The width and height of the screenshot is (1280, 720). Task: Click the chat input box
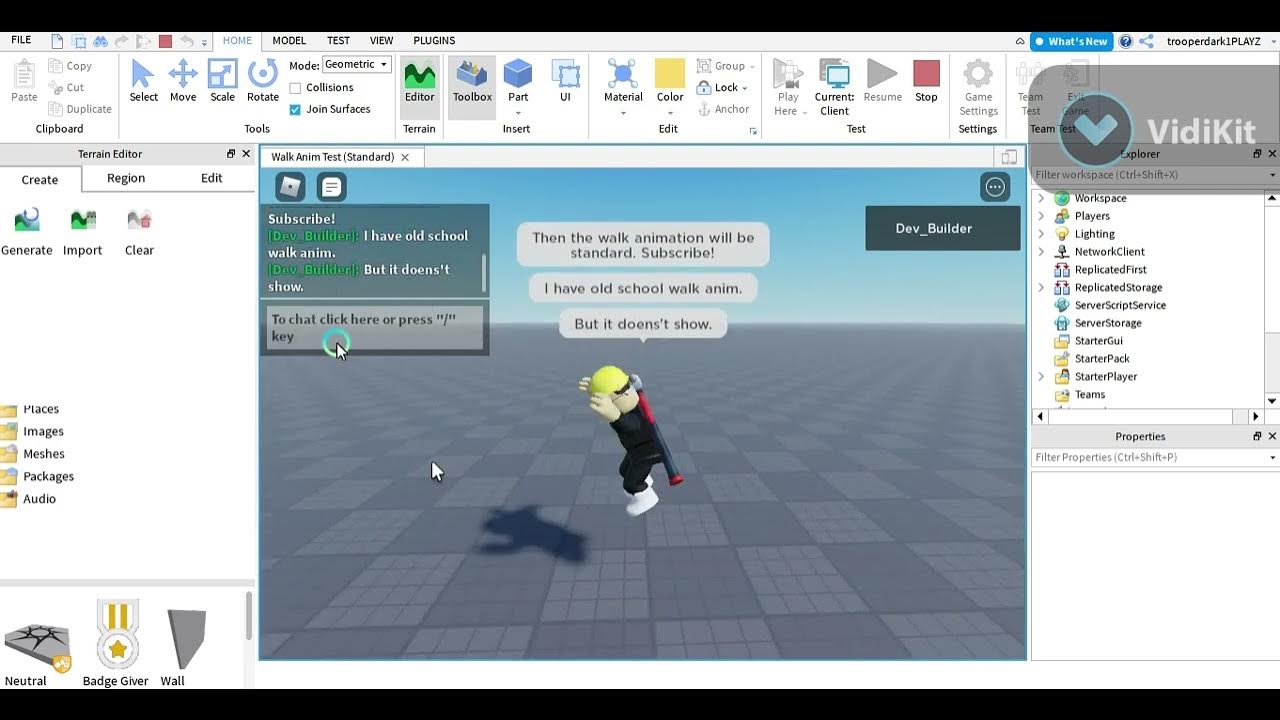pyautogui.click(x=375, y=328)
